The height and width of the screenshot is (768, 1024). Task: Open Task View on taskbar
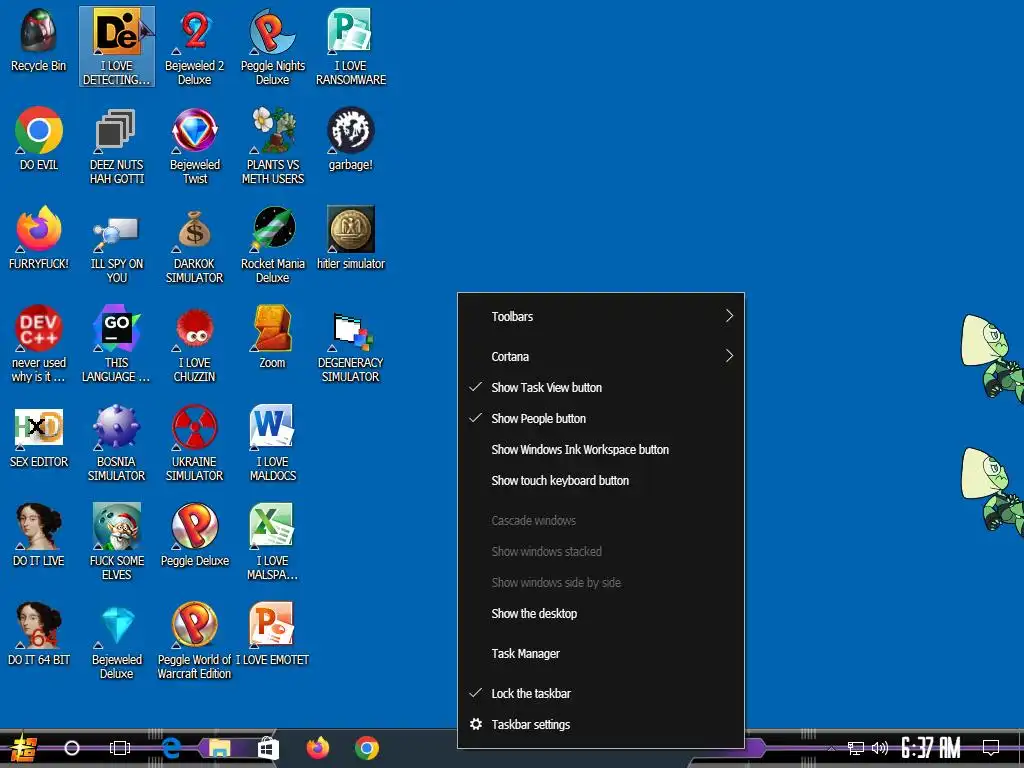point(120,748)
